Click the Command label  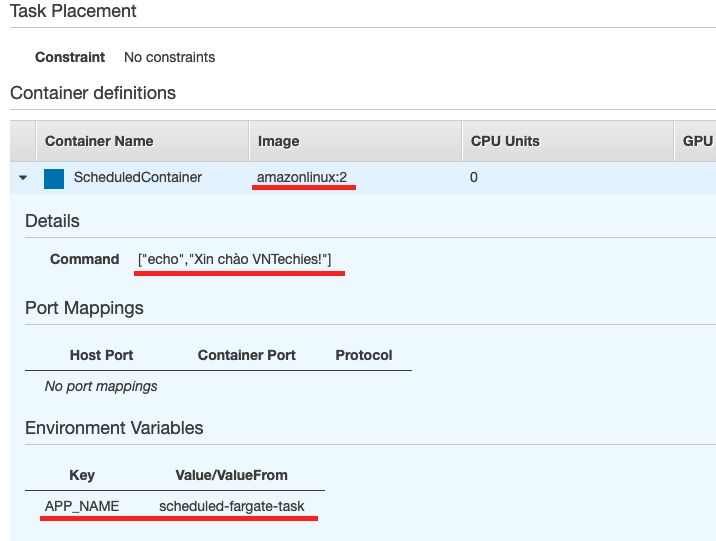tap(84, 259)
